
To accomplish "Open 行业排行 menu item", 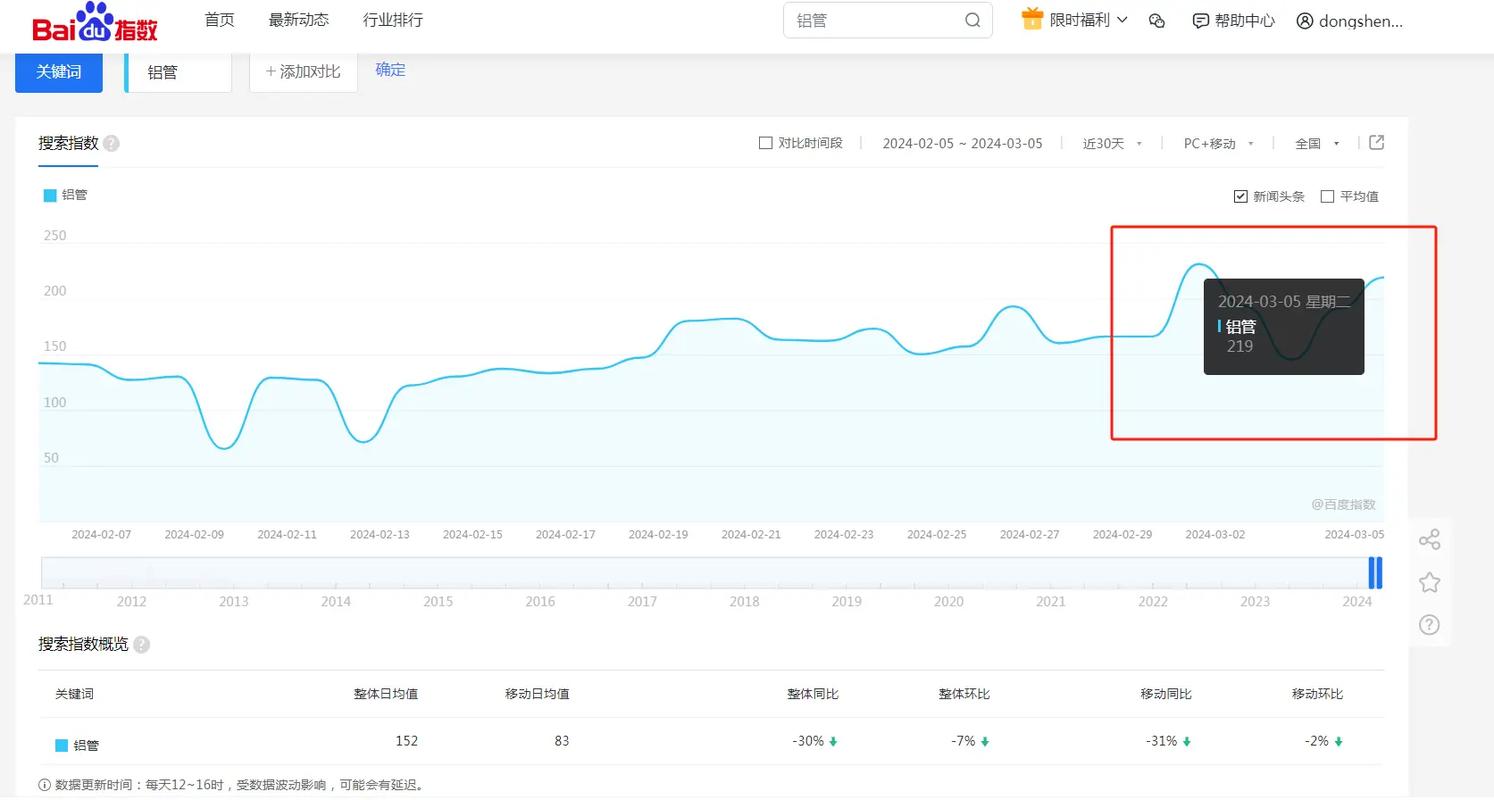I will [x=392, y=20].
